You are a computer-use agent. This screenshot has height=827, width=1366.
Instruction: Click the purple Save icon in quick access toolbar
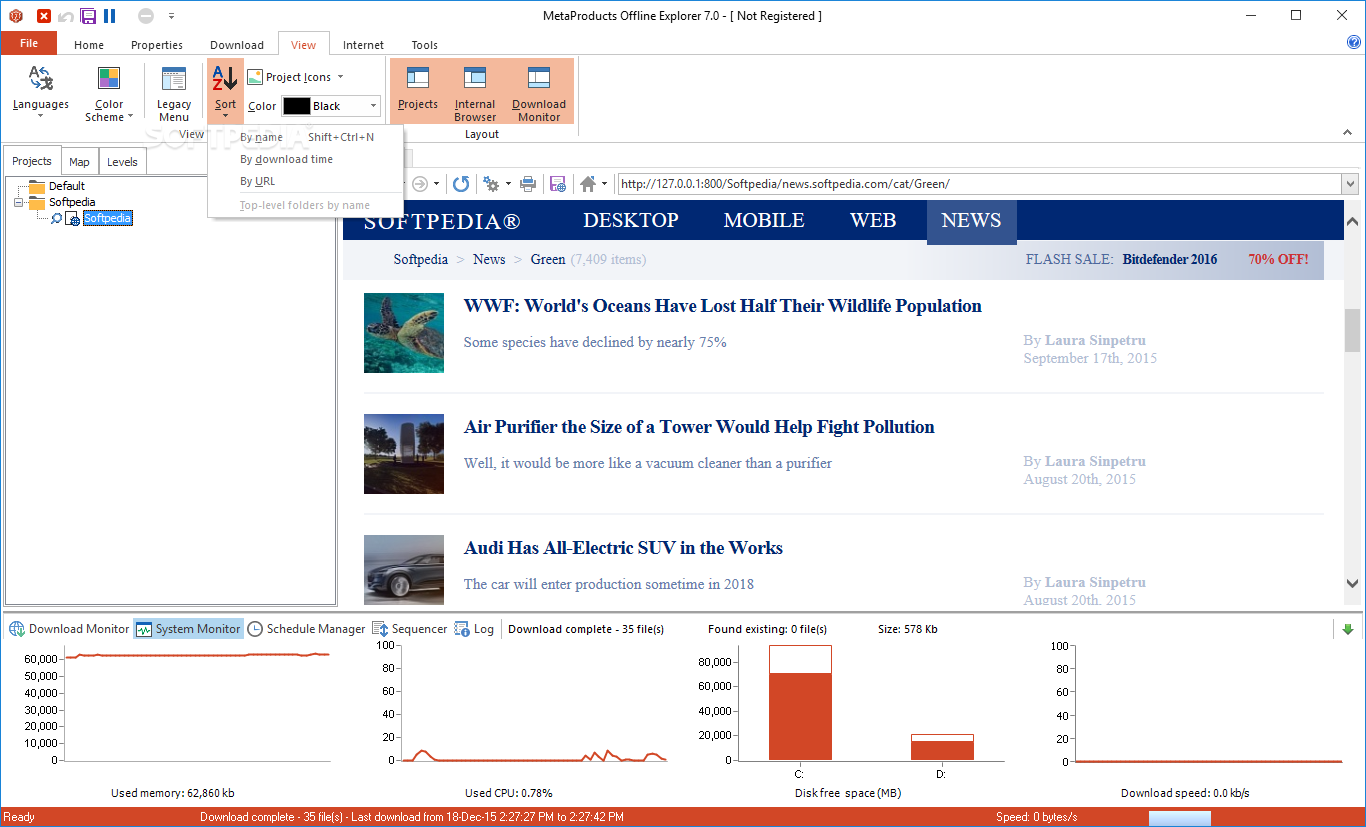tap(88, 16)
